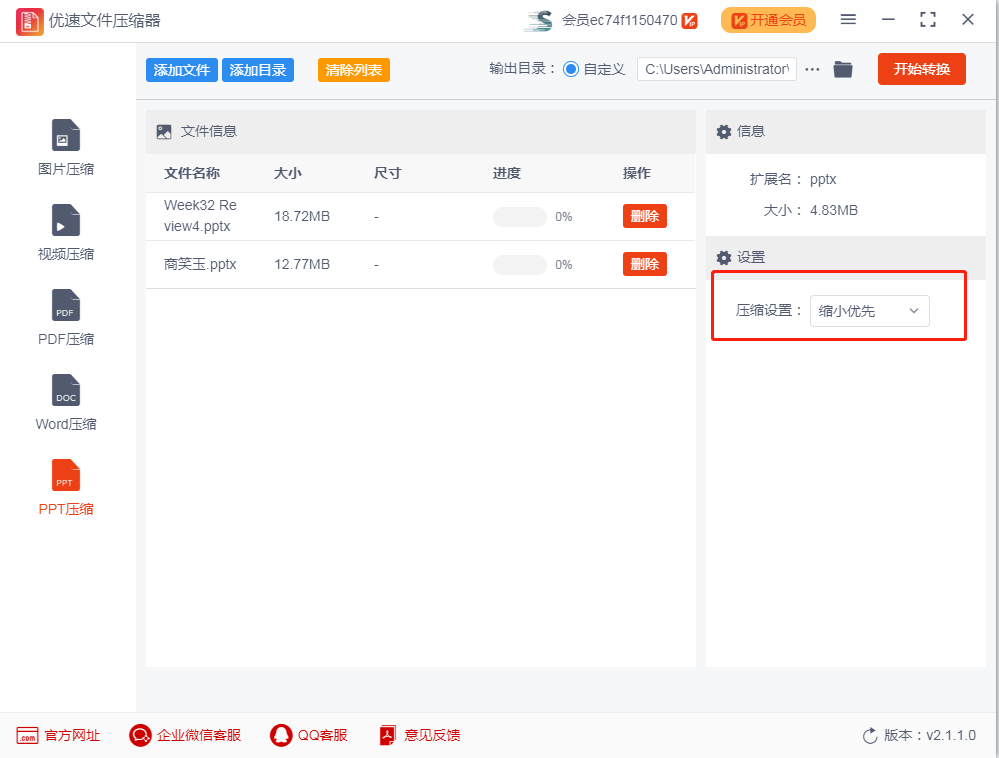Click the three-dots output path options
The image size is (999, 758).
point(812,69)
